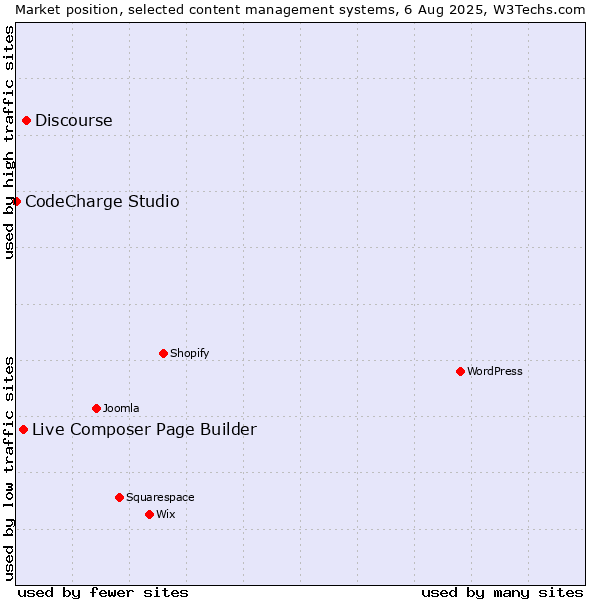Select the 'WordPress' label text
This screenshot has width=600, height=600.
click(x=494, y=371)
